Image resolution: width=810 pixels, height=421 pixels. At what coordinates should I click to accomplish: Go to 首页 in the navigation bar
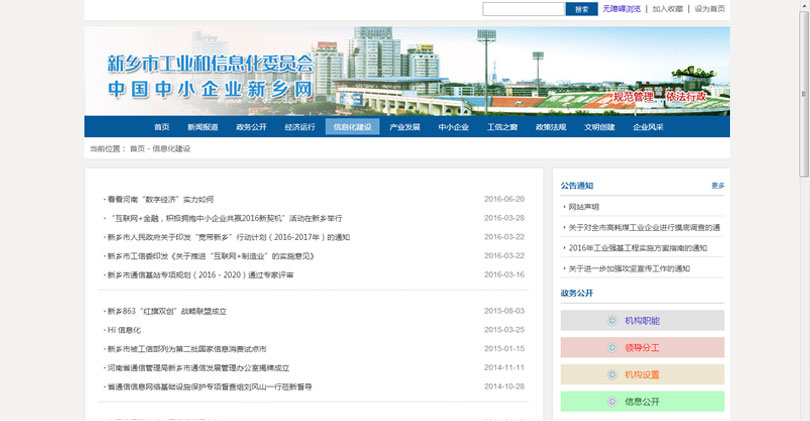pos(162,127)
